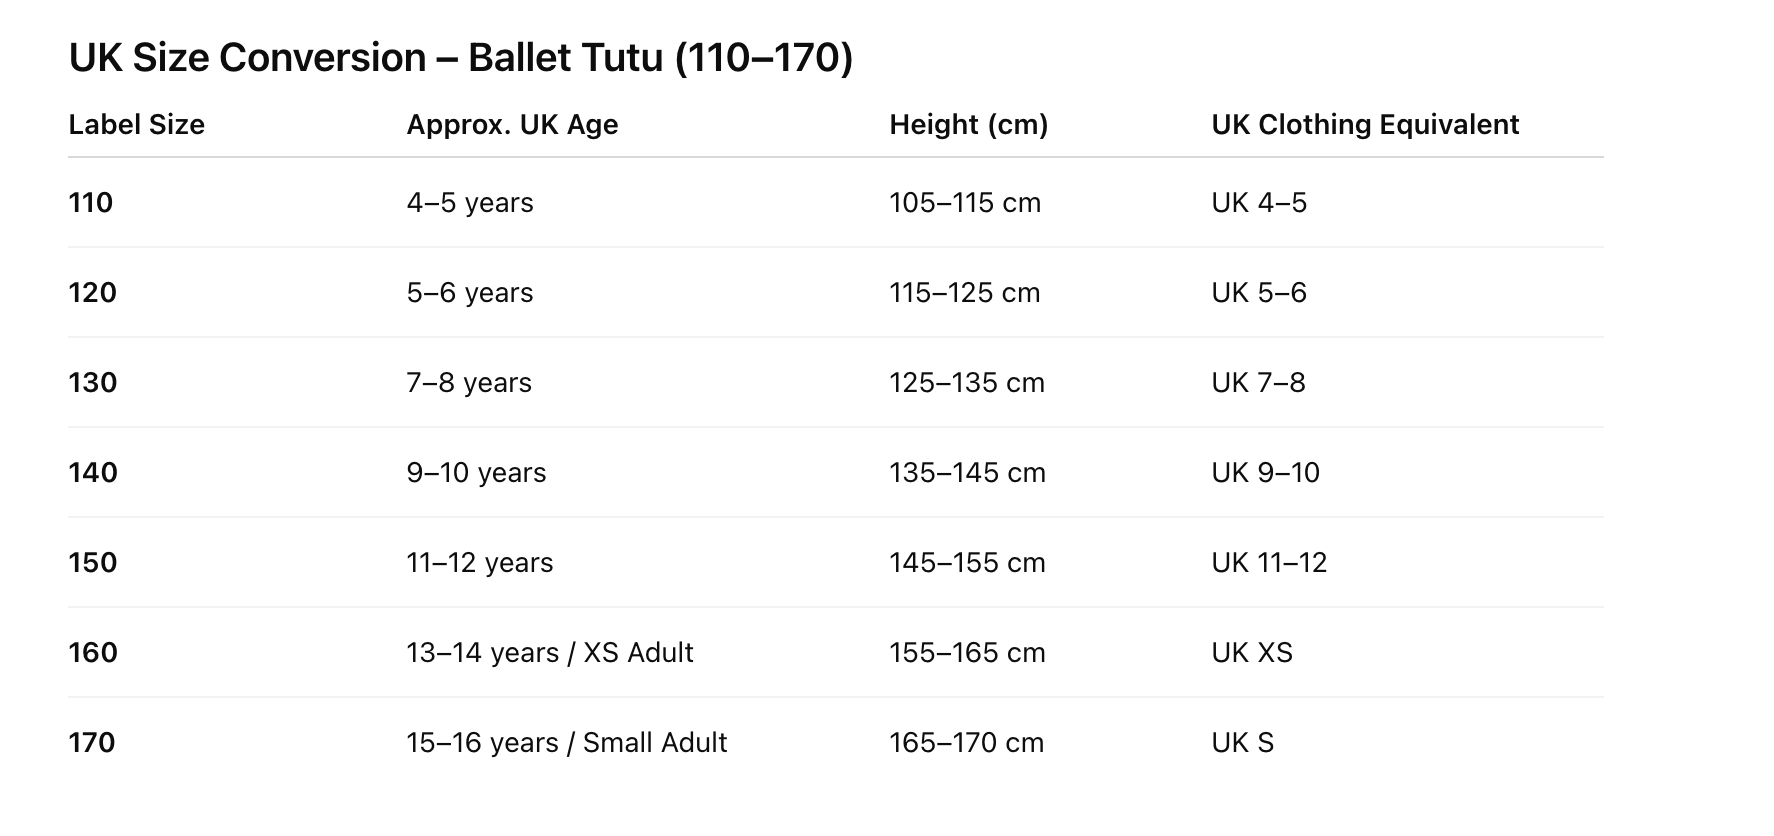This screenshot has width=1774, height=836.
Task: Click the Height (cm) column header
Action: point(968,125)
